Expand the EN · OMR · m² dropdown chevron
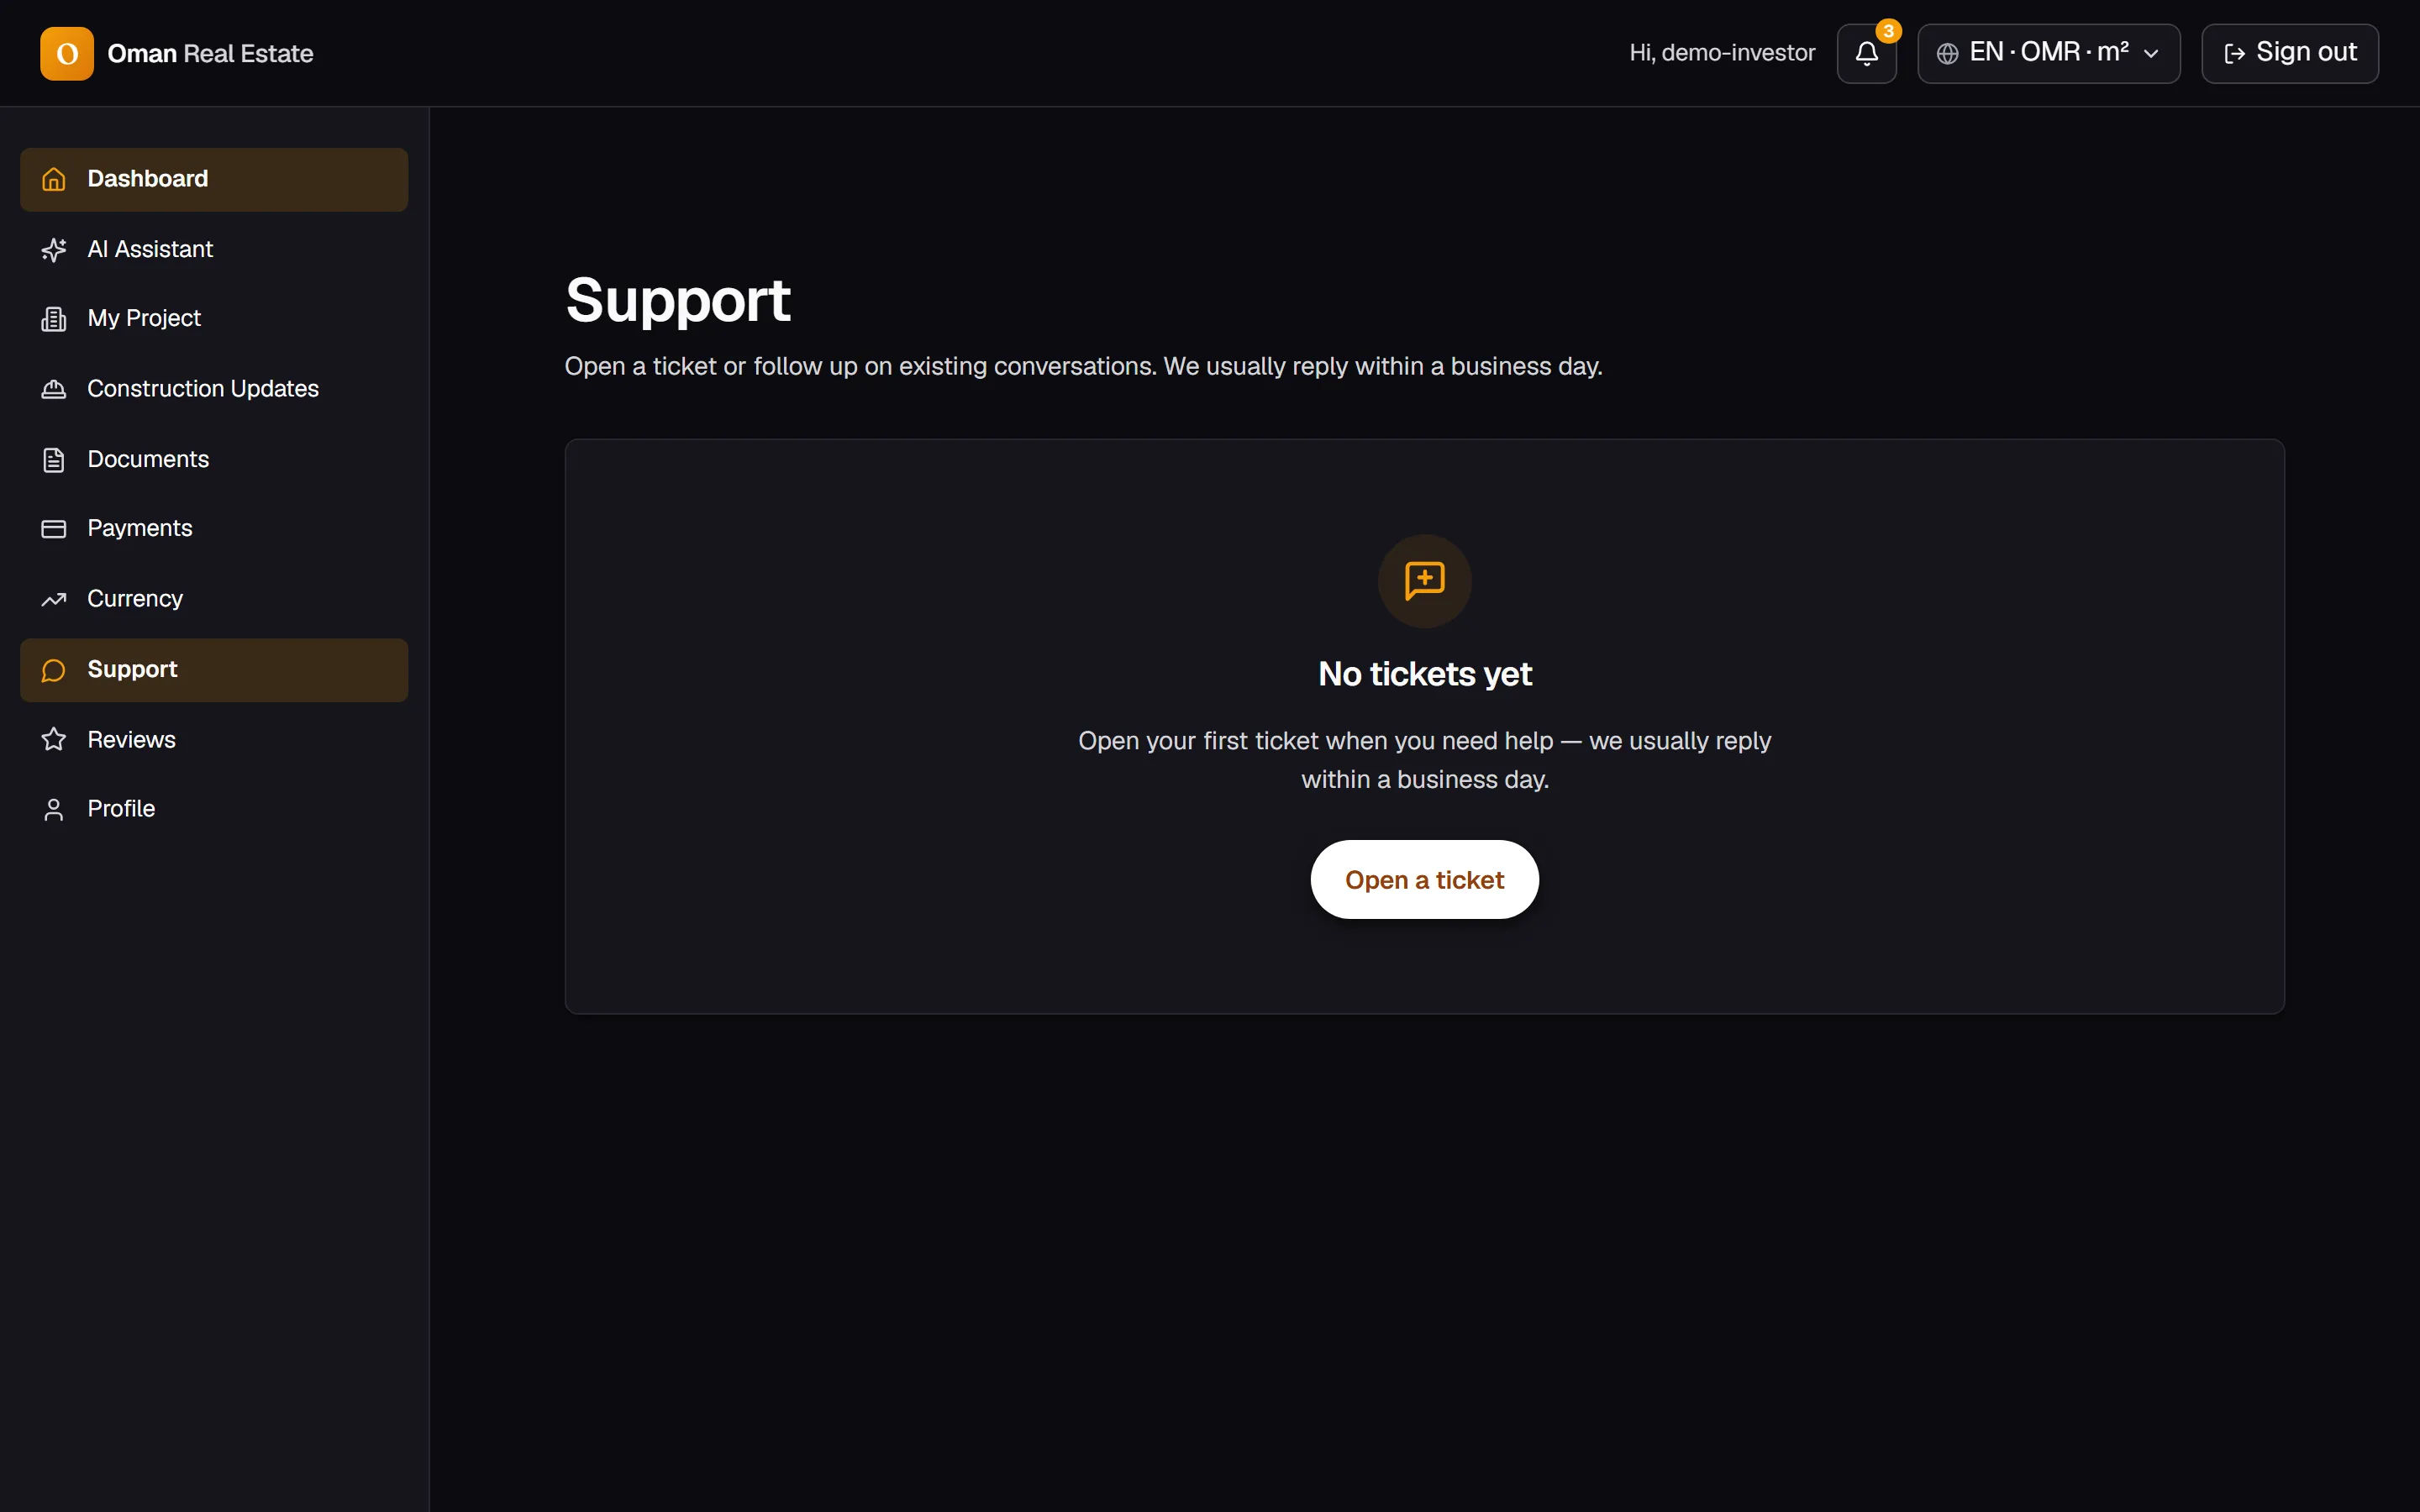This screenshot has width=2420, height=1512. point(2151,54)
